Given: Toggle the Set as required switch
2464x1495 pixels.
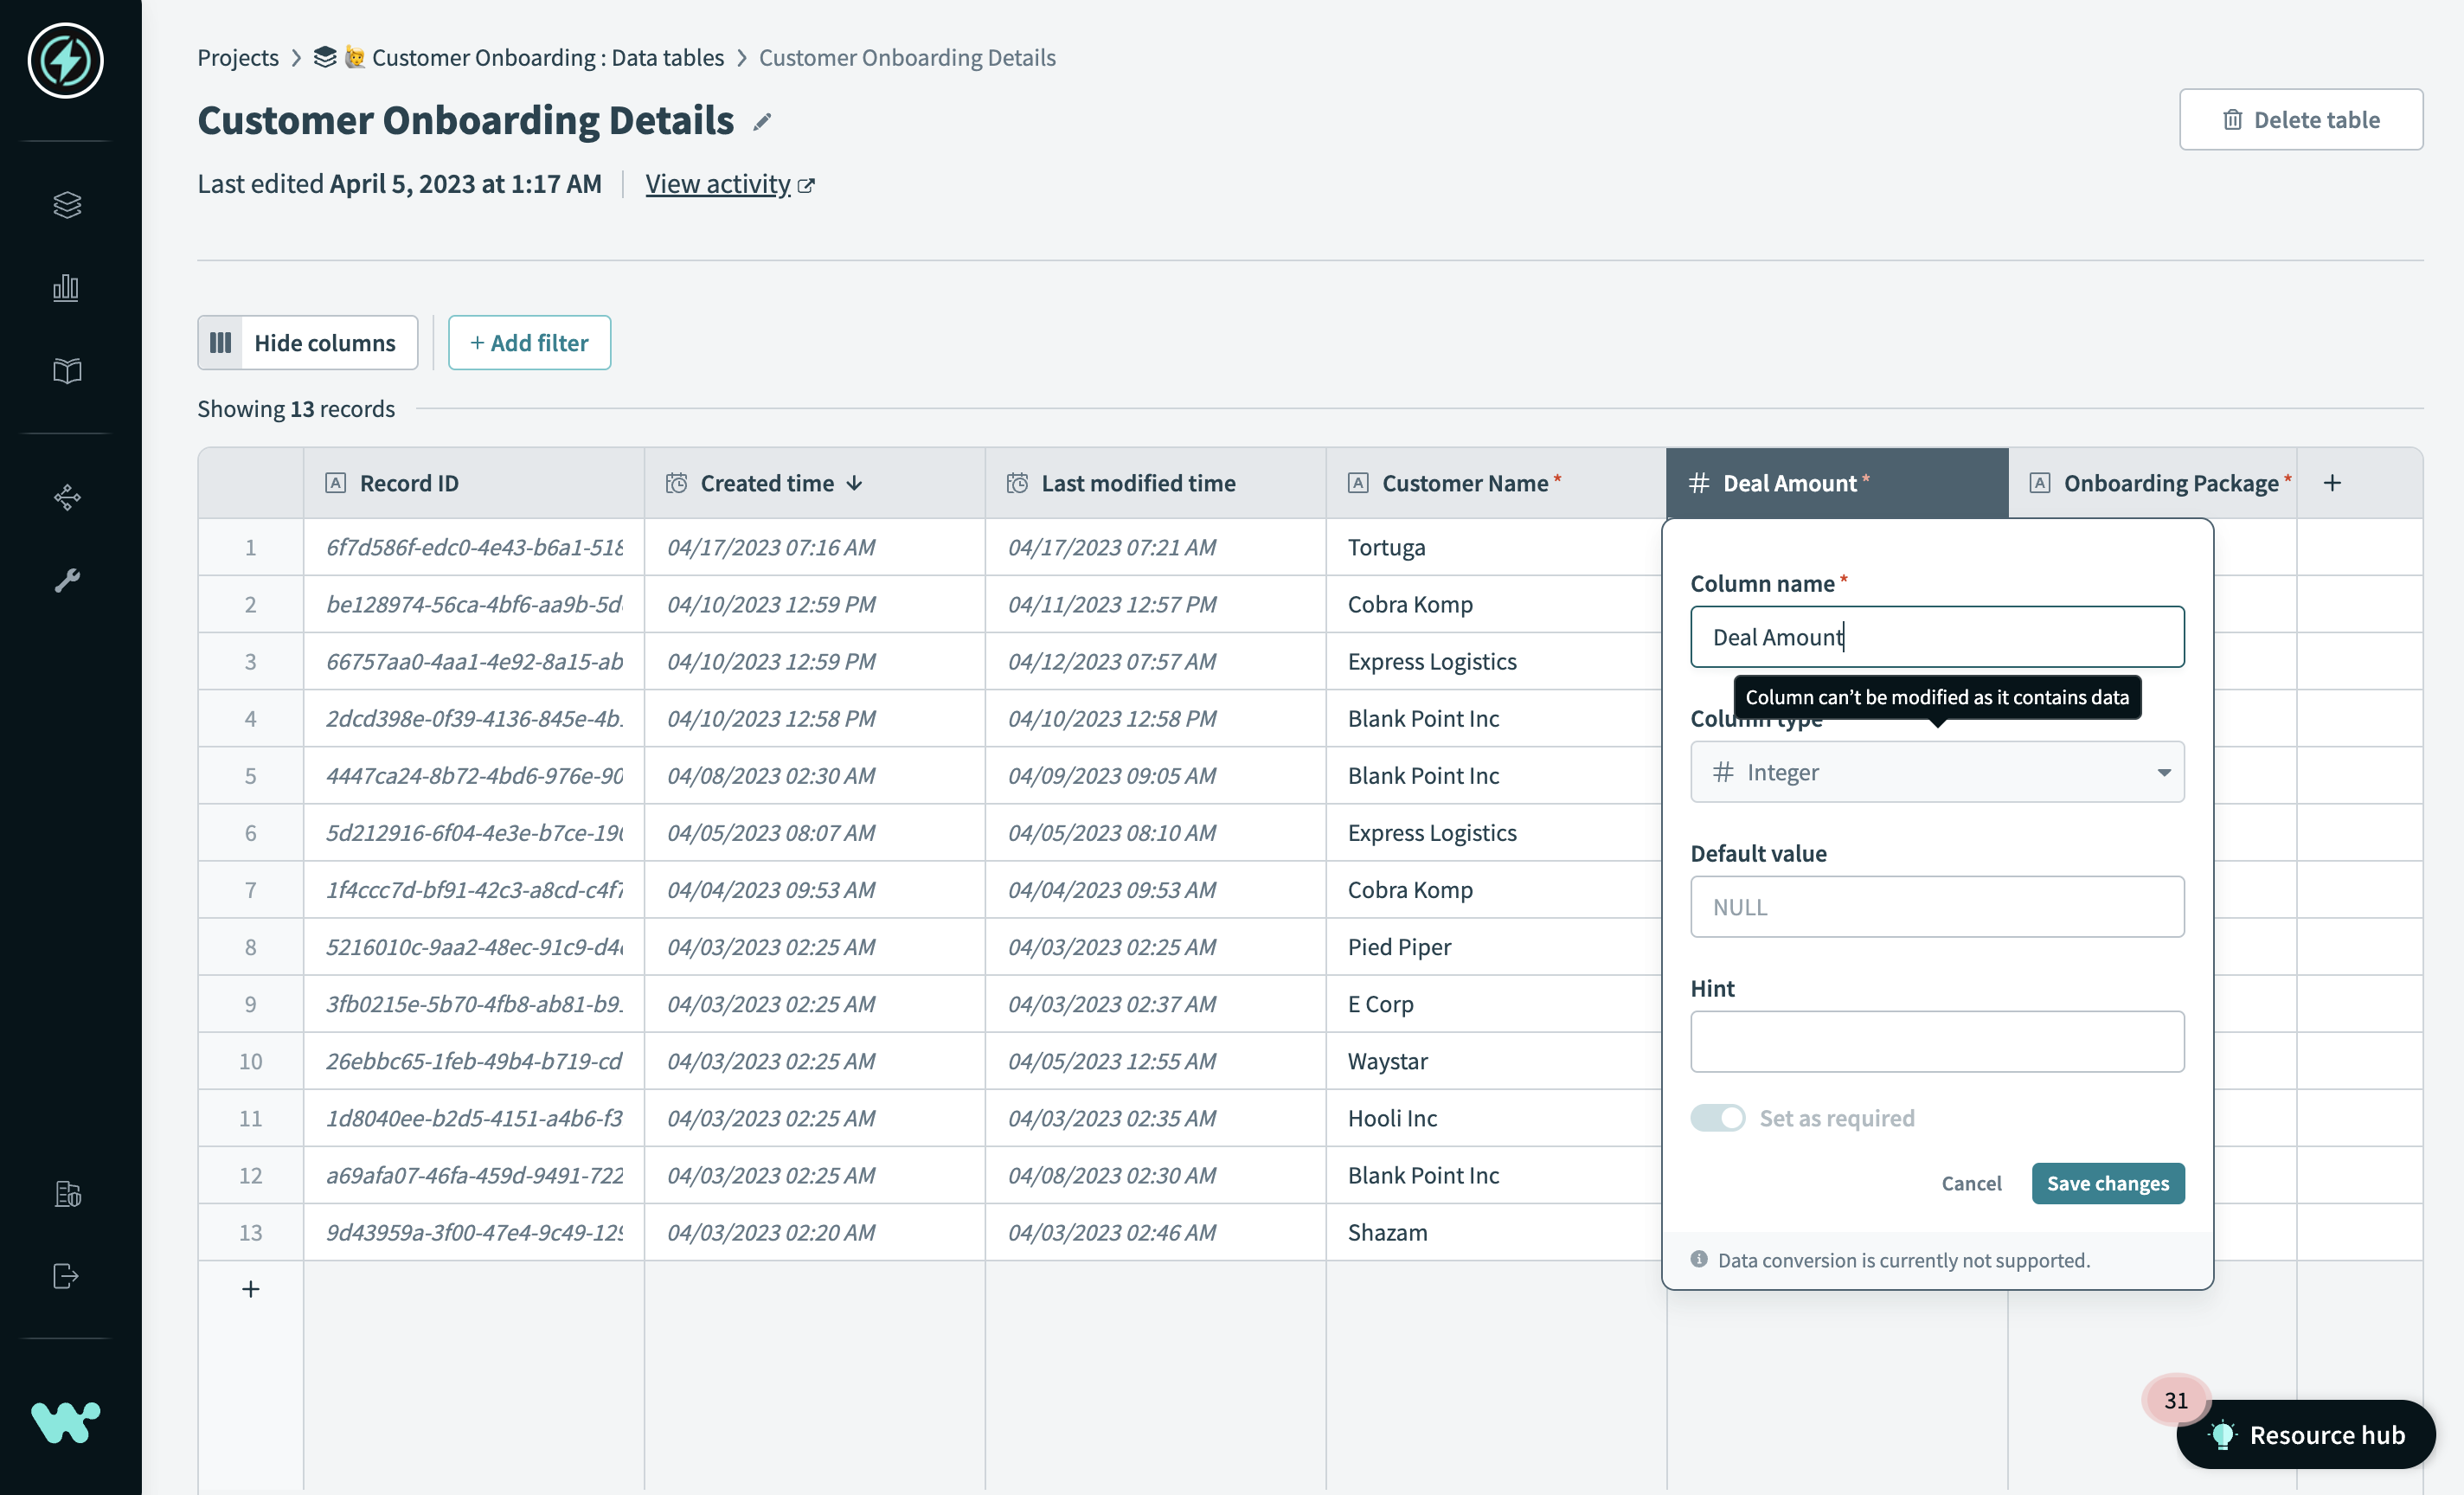Looking at the screenshot, I should [1717, 1118].
